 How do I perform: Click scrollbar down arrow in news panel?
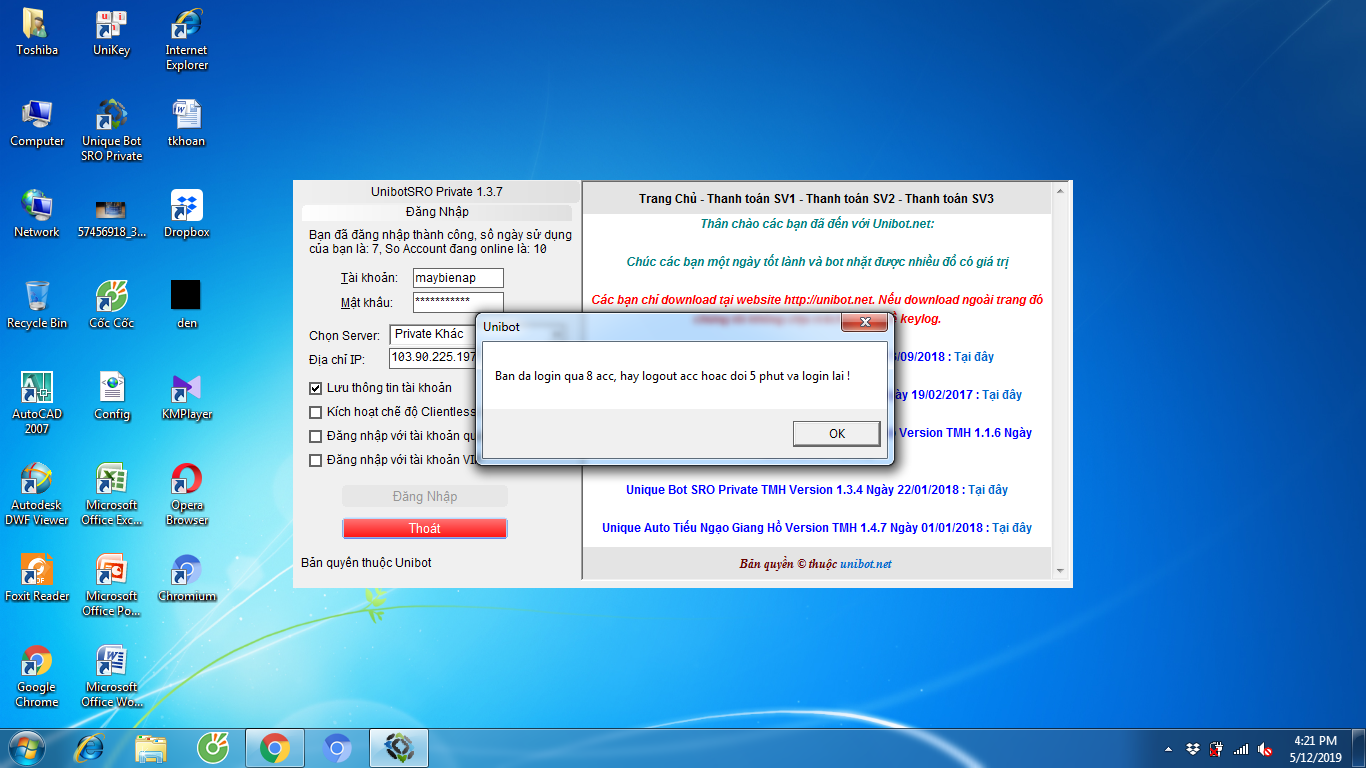(x=1060, y=571)
